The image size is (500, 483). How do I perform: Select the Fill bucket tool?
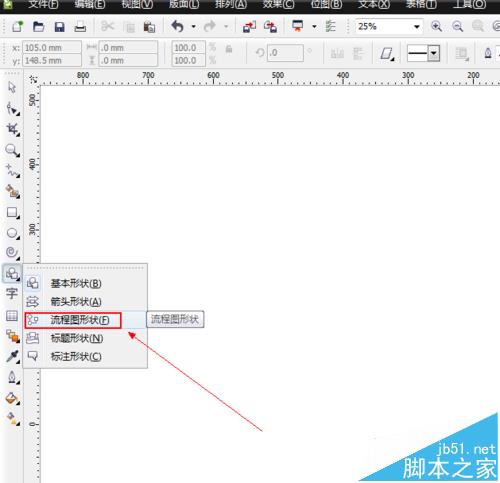[x=13, y=398]
